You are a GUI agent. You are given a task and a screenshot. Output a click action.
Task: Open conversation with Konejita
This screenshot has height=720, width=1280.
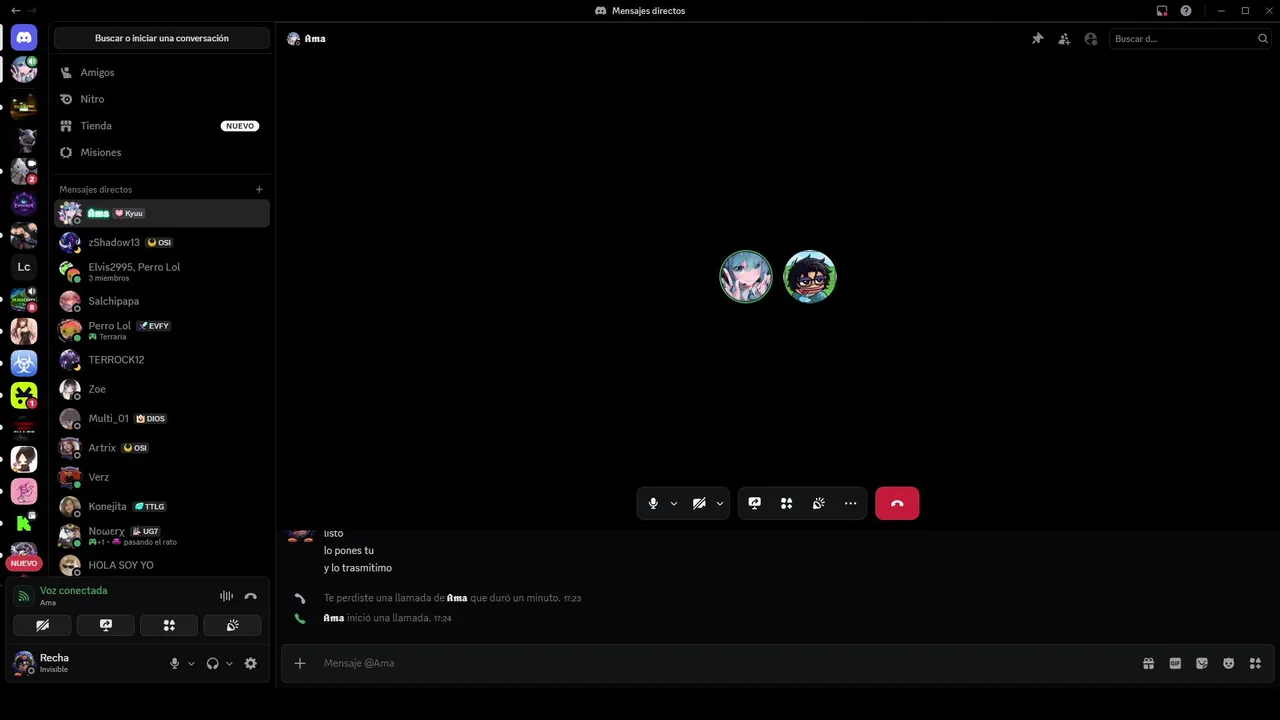point(162,506)
